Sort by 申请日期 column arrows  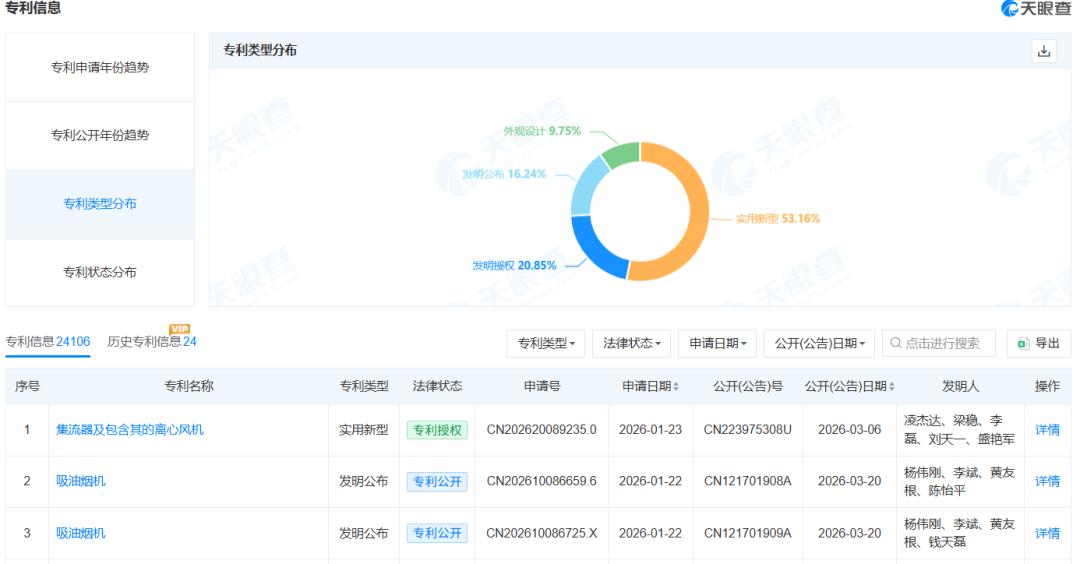coord(678,387)
